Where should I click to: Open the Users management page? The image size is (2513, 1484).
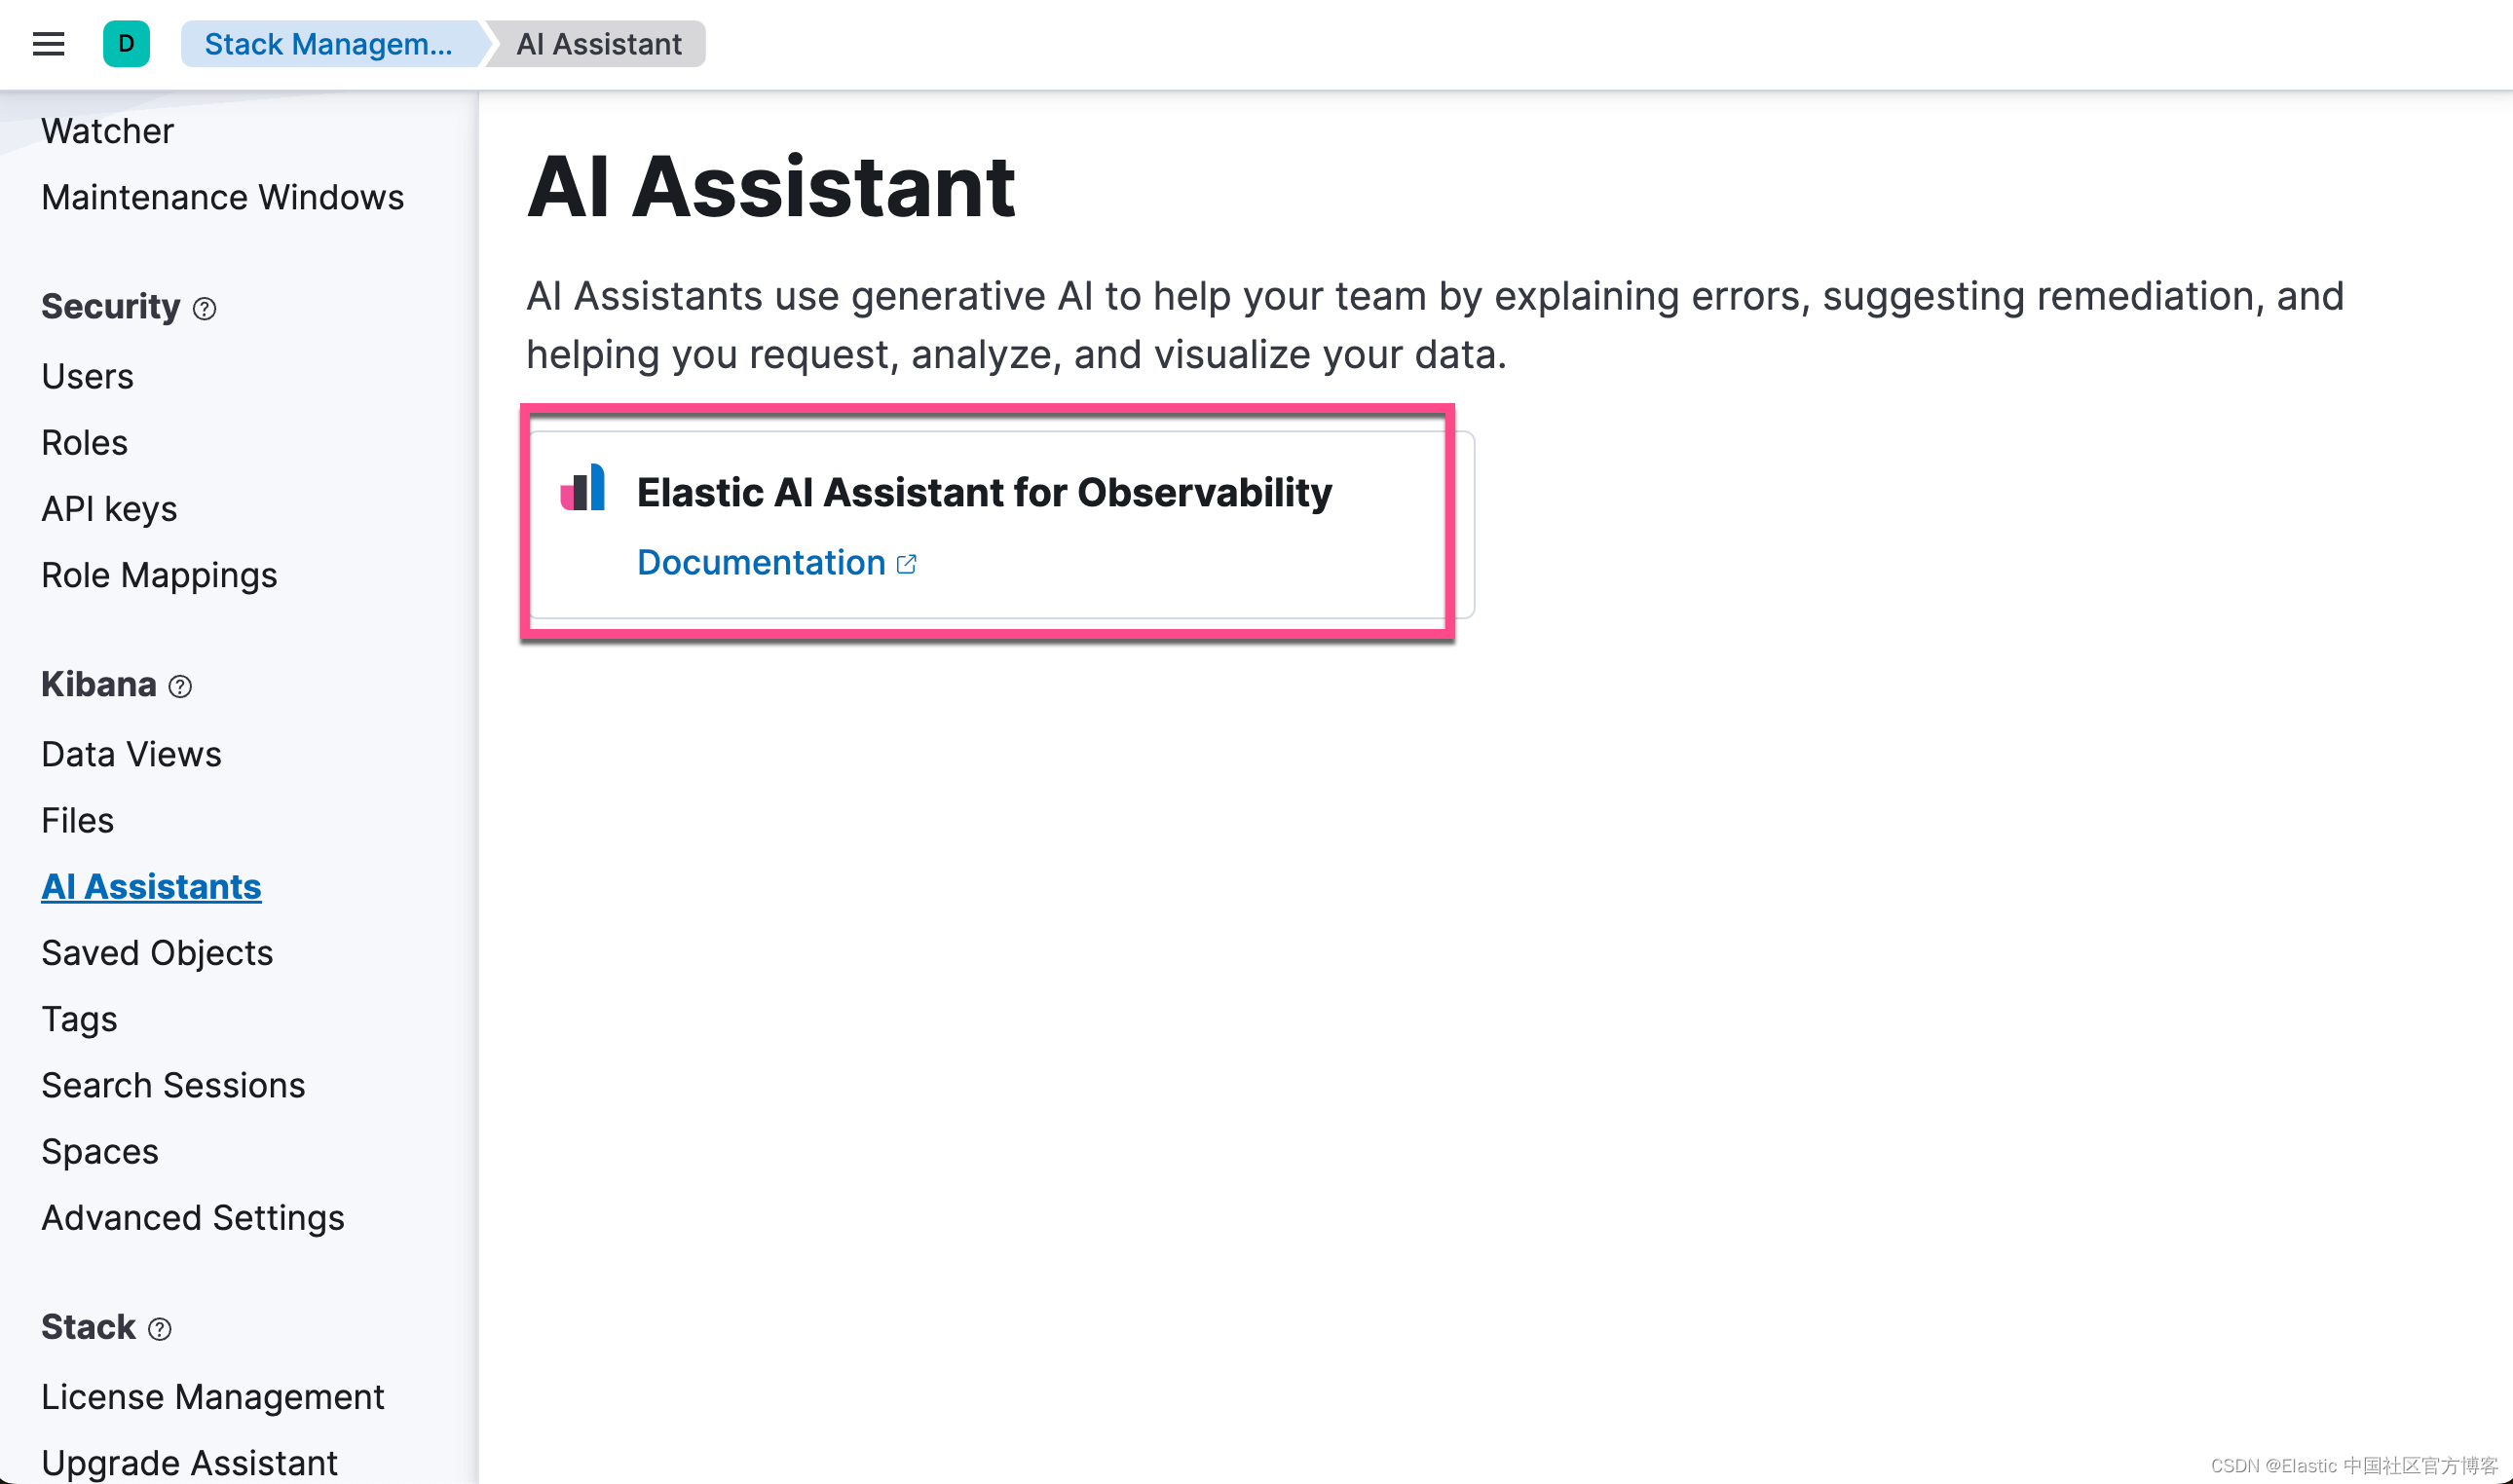click(87, 376)
